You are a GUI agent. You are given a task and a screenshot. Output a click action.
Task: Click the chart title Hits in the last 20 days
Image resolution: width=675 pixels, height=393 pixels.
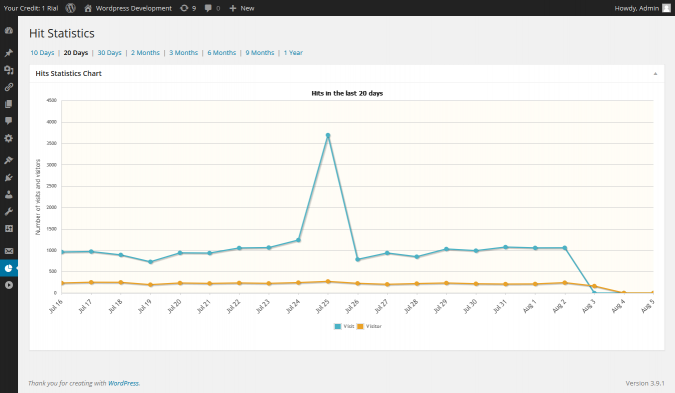[x=347, y=93]
